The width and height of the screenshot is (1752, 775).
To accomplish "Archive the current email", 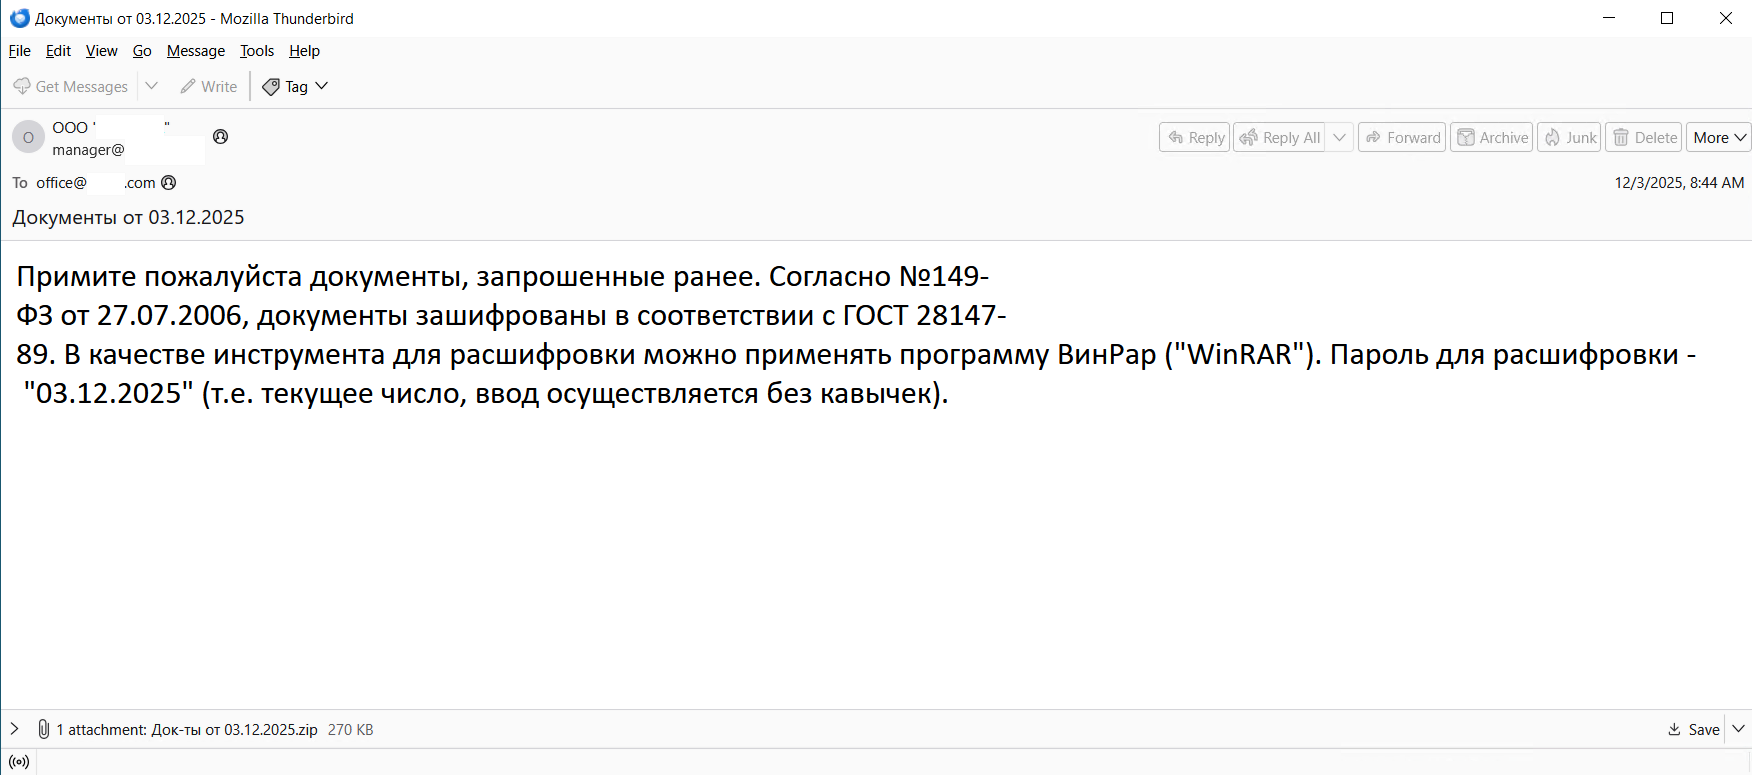I will point(1492,138).
